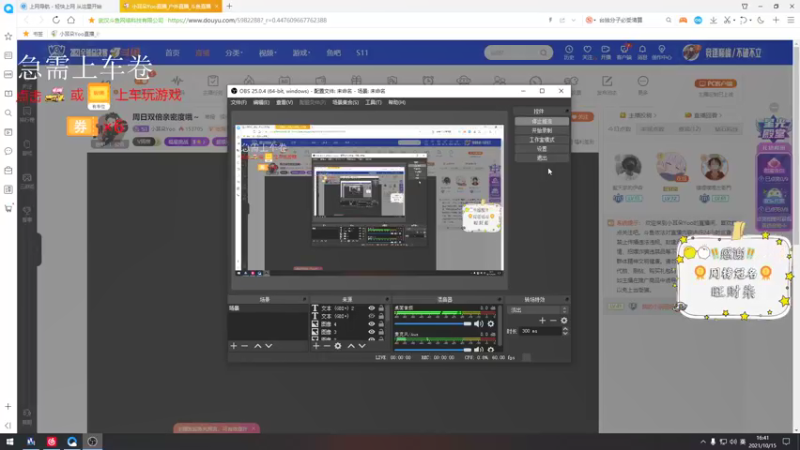The height and width of the screenshot is (450, 800).
Task: Add a scene with the plus icon in OBS
Action: coord(234,346)
